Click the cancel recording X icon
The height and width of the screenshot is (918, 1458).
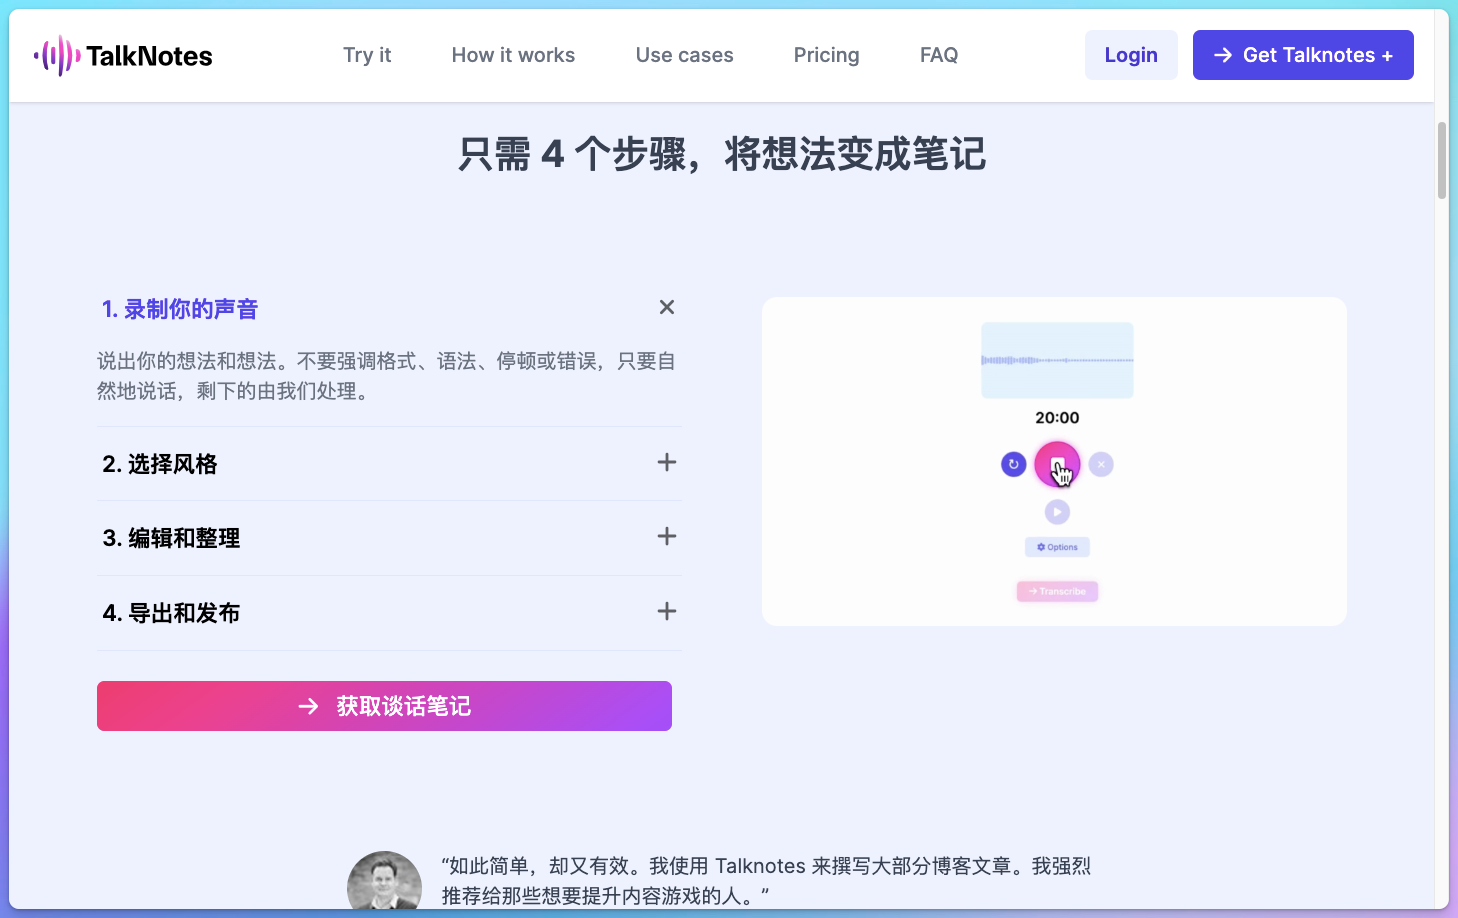pos(1100,464)
